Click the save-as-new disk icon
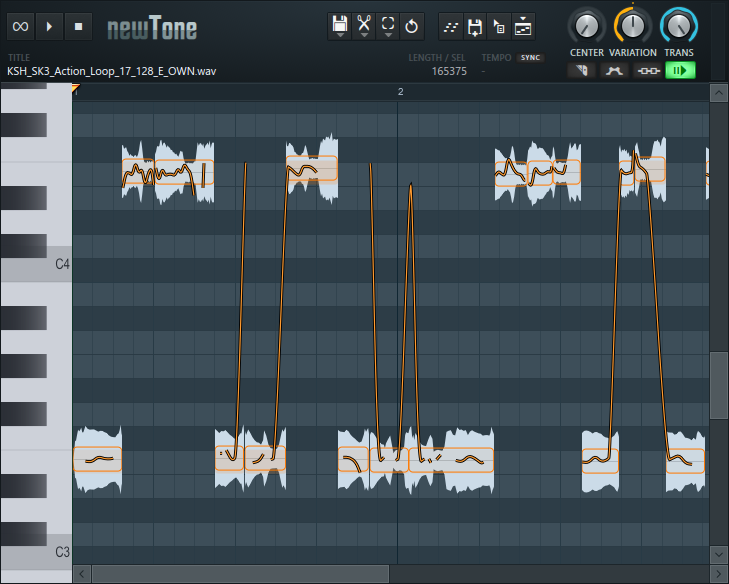Screen dimensions: 729x584 475,26
